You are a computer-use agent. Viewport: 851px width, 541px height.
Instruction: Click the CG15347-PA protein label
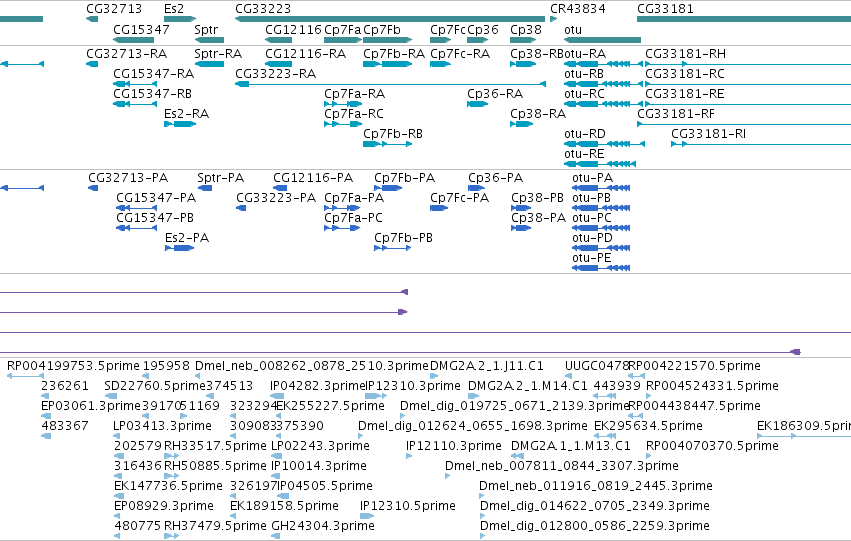(156, 198)
